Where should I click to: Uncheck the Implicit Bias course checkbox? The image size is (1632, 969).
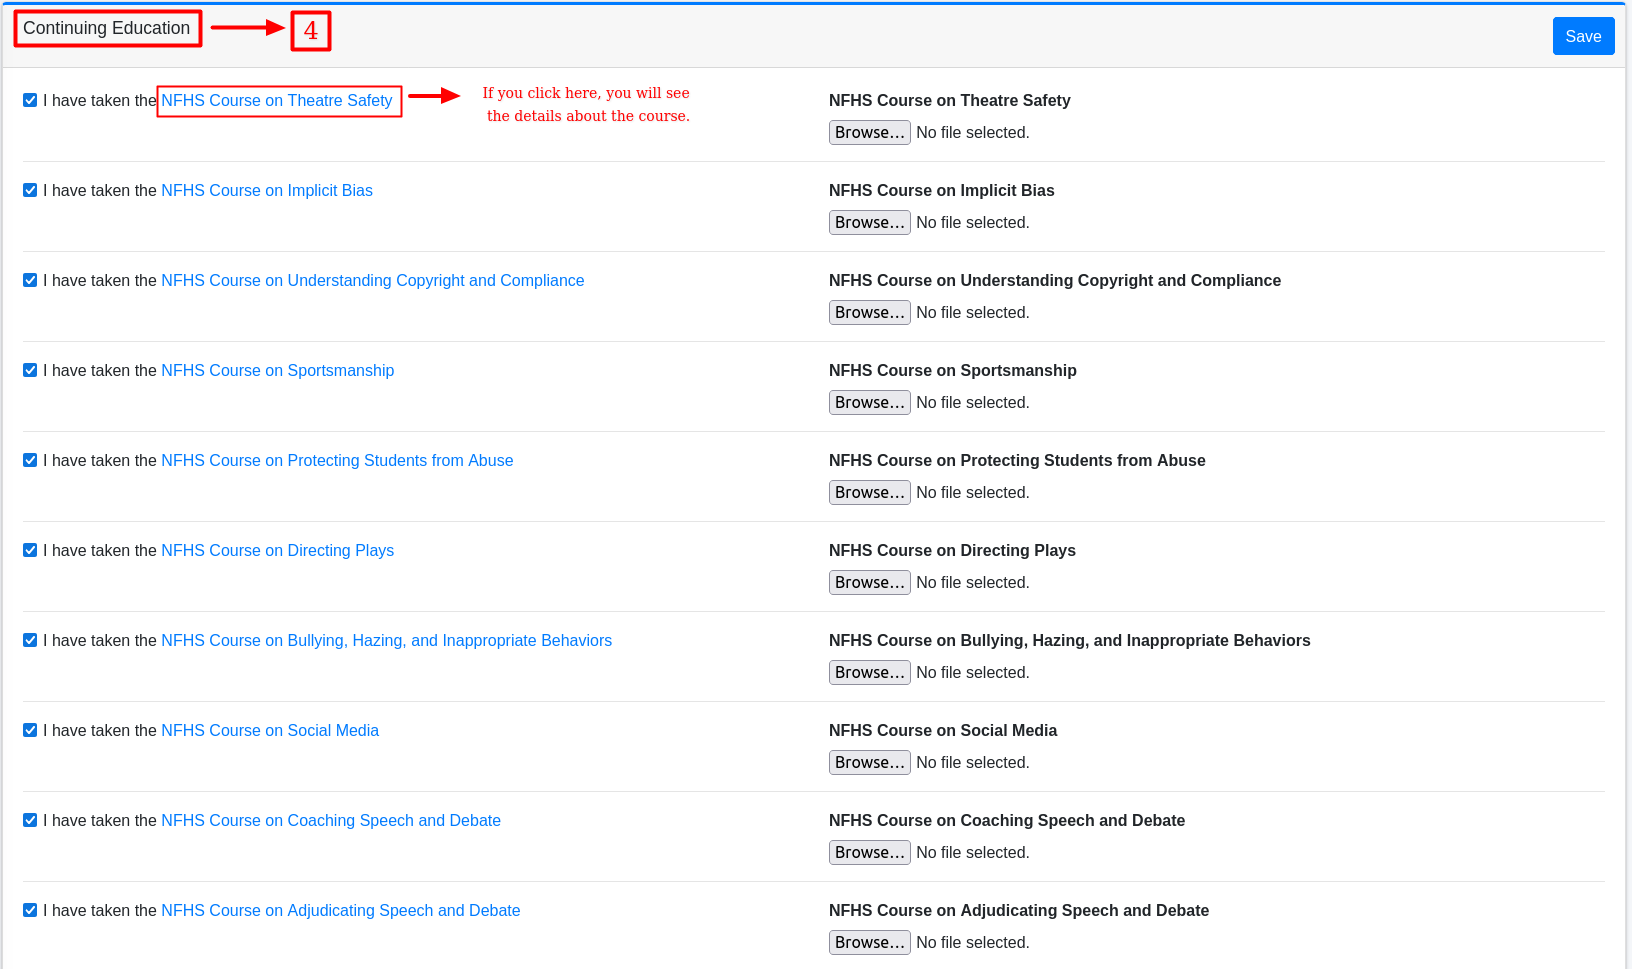[x=30, y=190]
